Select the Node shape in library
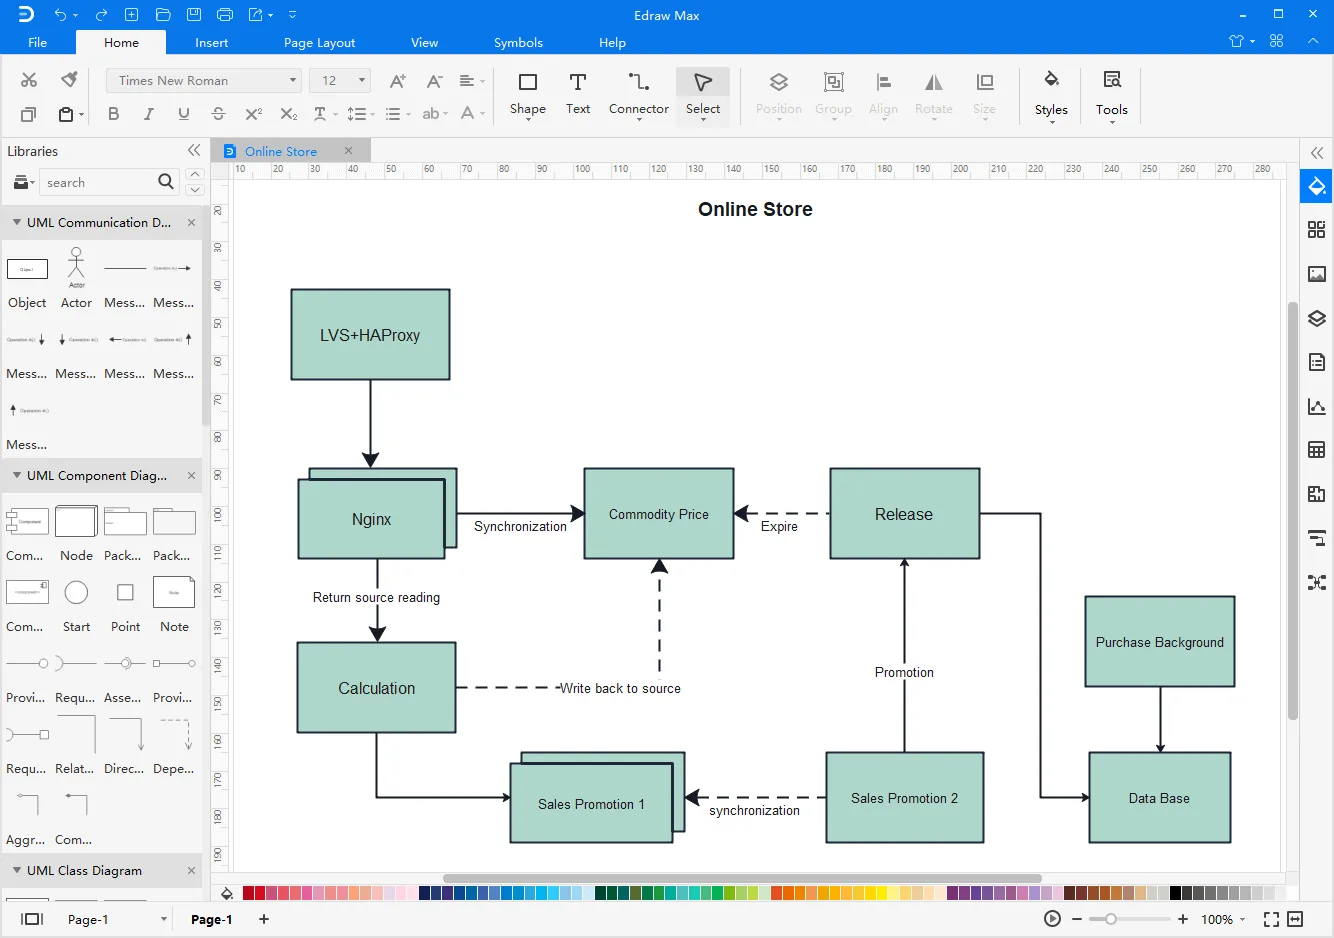The width and height of the screenshot is (1334, 938). coord(76,533)
